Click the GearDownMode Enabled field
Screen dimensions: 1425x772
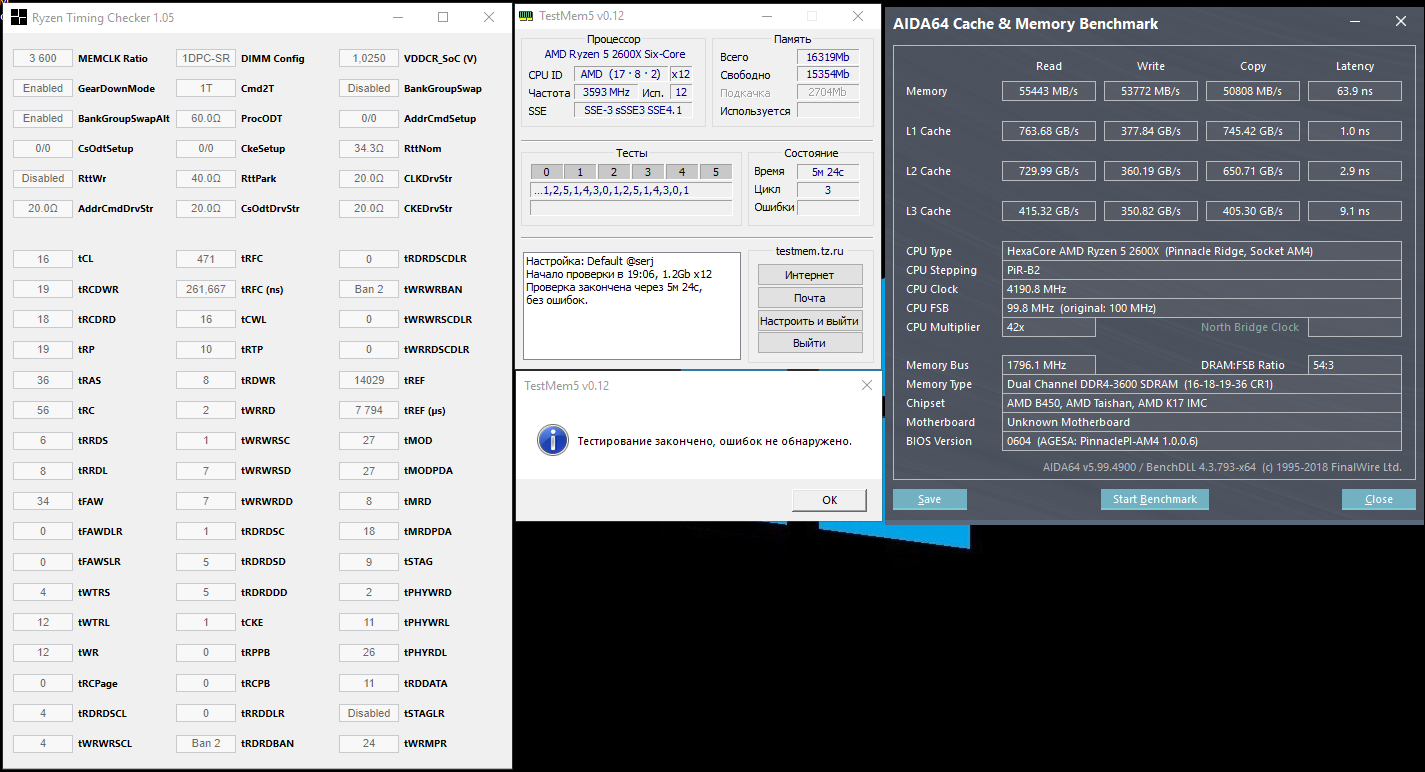click(43, 88)
